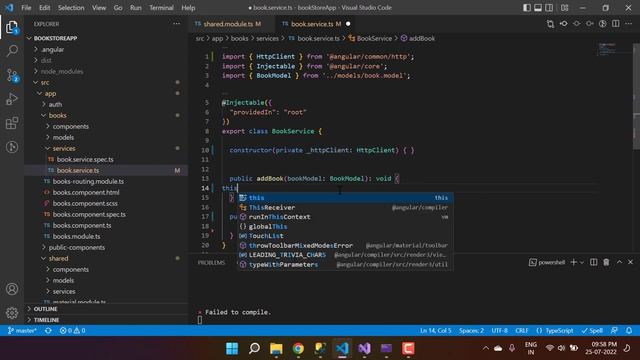Viewport: 640px width, 360px height.
Task: Toggle panel layout icon in title bar
Action: [x=538, y=8]
